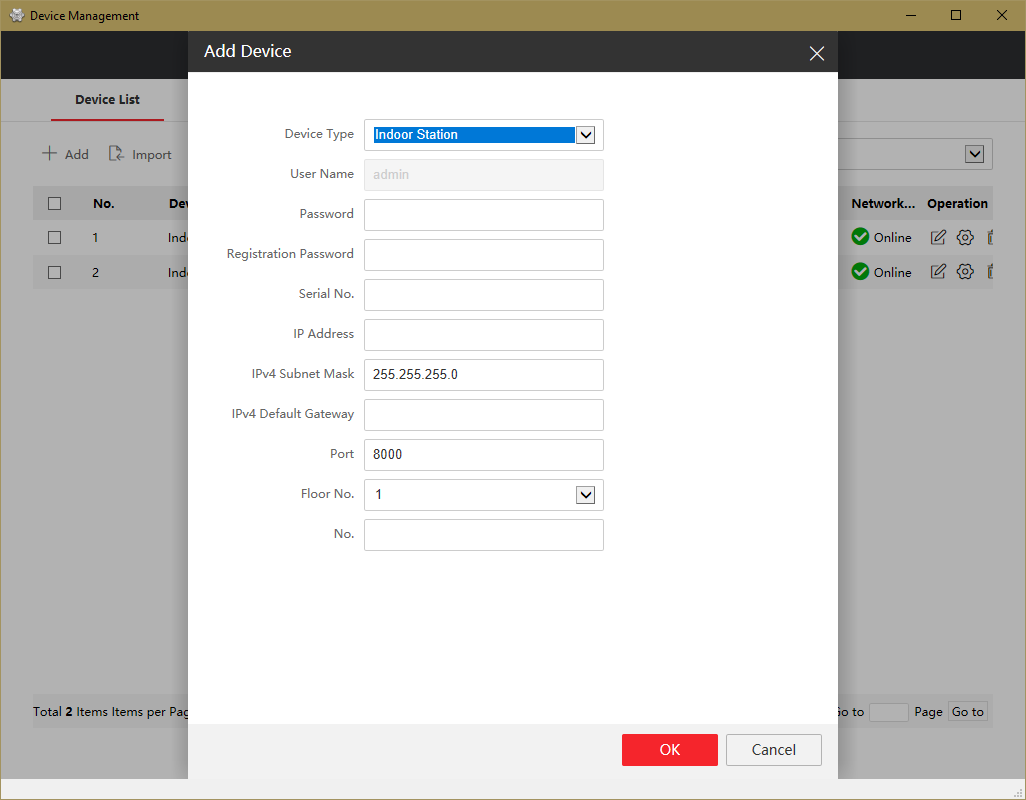Edit device in row 1 via pencil icon
1026x800 pixels.
(x=938, y=237)
